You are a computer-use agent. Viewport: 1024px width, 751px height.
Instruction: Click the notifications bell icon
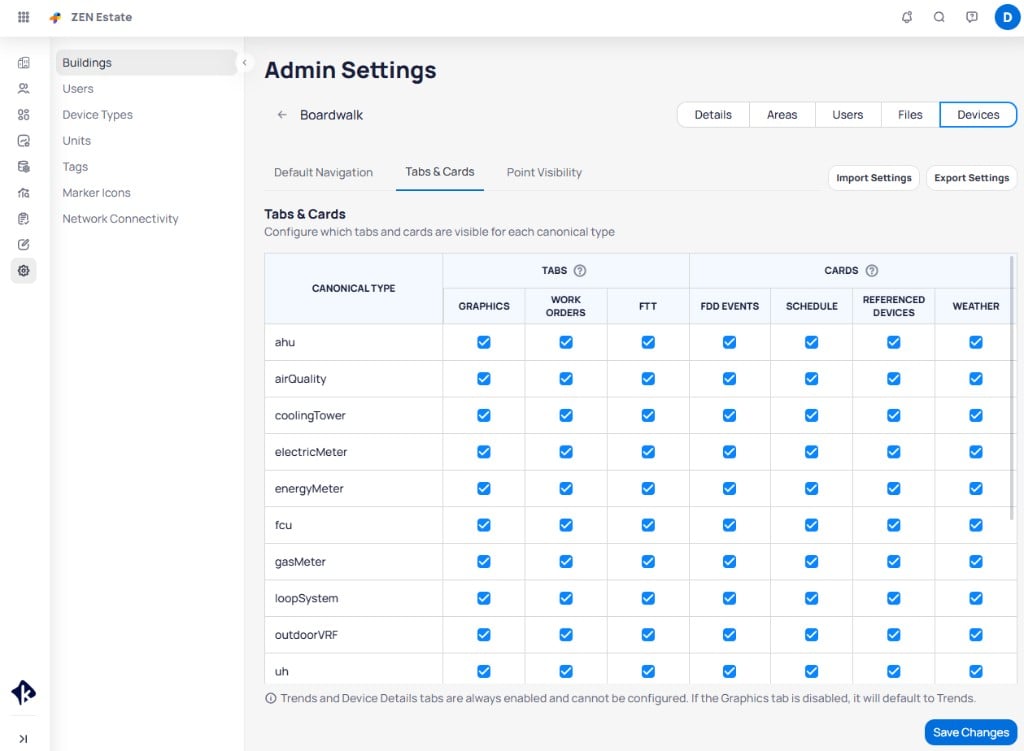pyautogui.click(x=906, y=17)
